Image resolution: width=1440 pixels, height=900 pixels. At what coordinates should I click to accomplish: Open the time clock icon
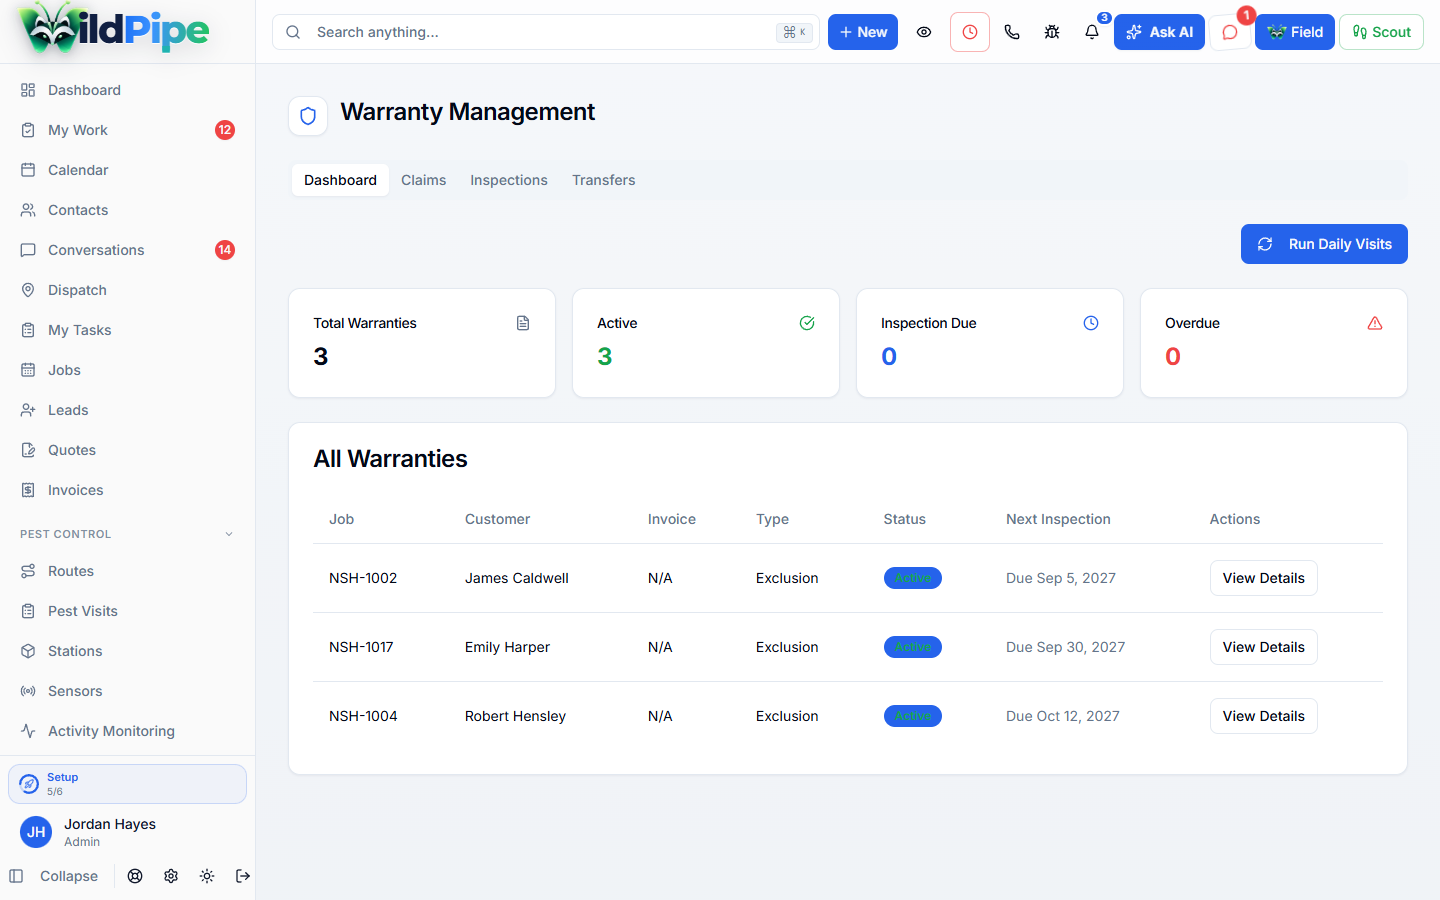[x=970, y=32]
